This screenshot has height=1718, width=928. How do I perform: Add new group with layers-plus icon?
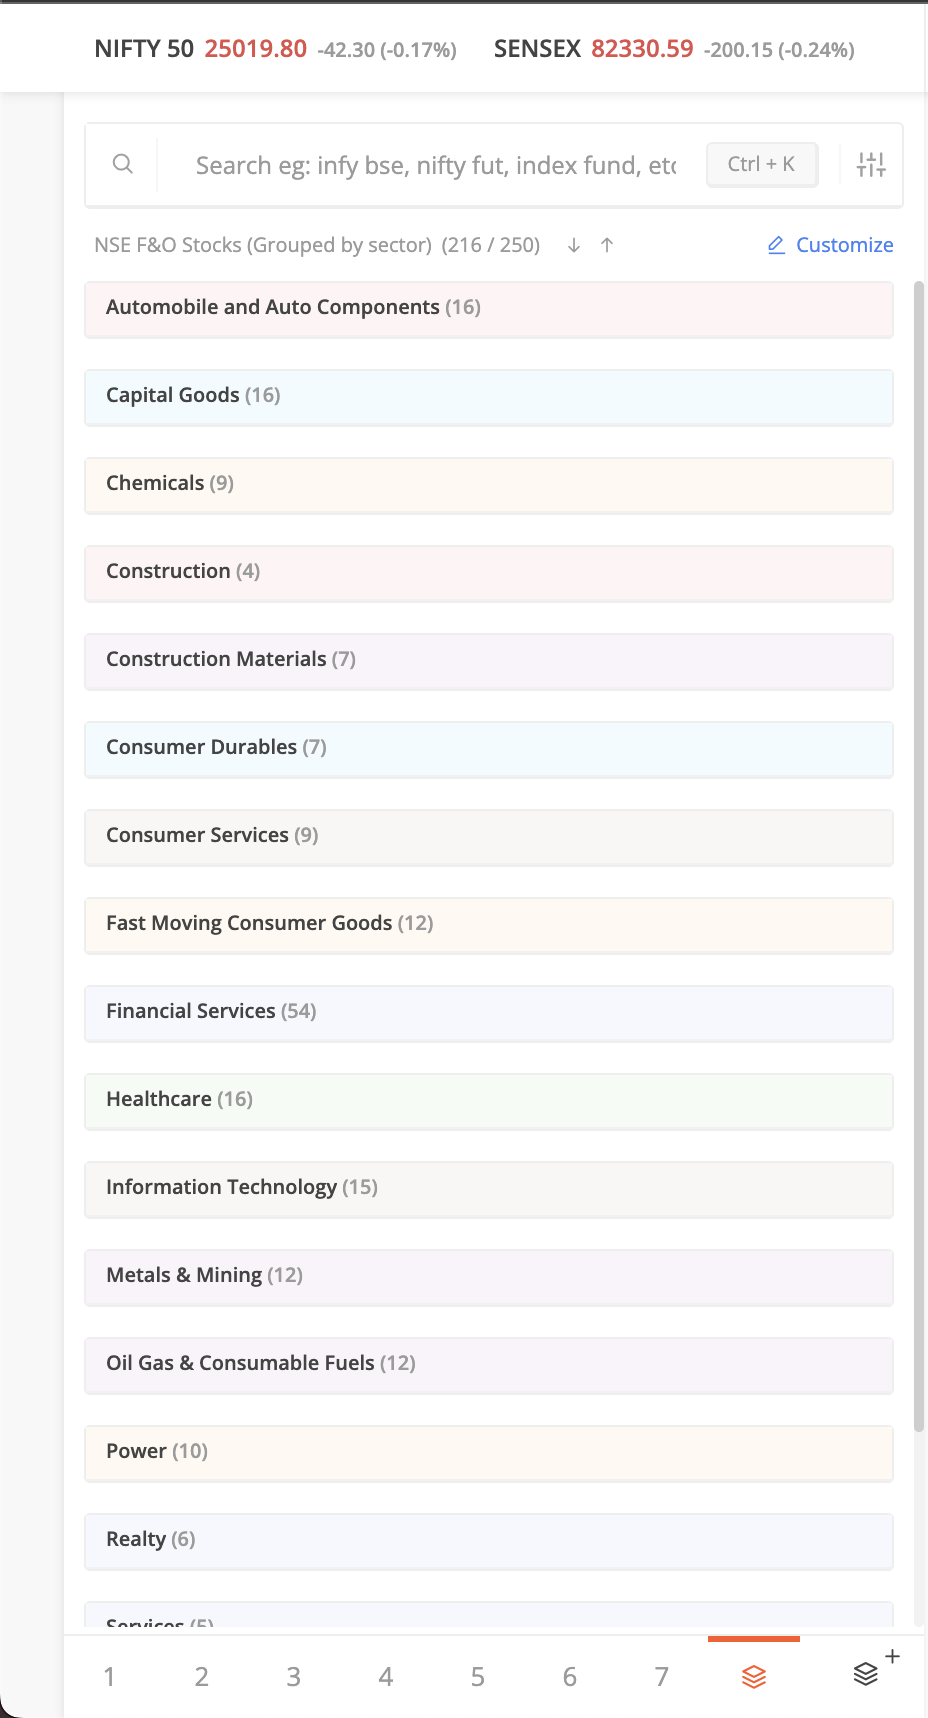tap(868, 1674)
